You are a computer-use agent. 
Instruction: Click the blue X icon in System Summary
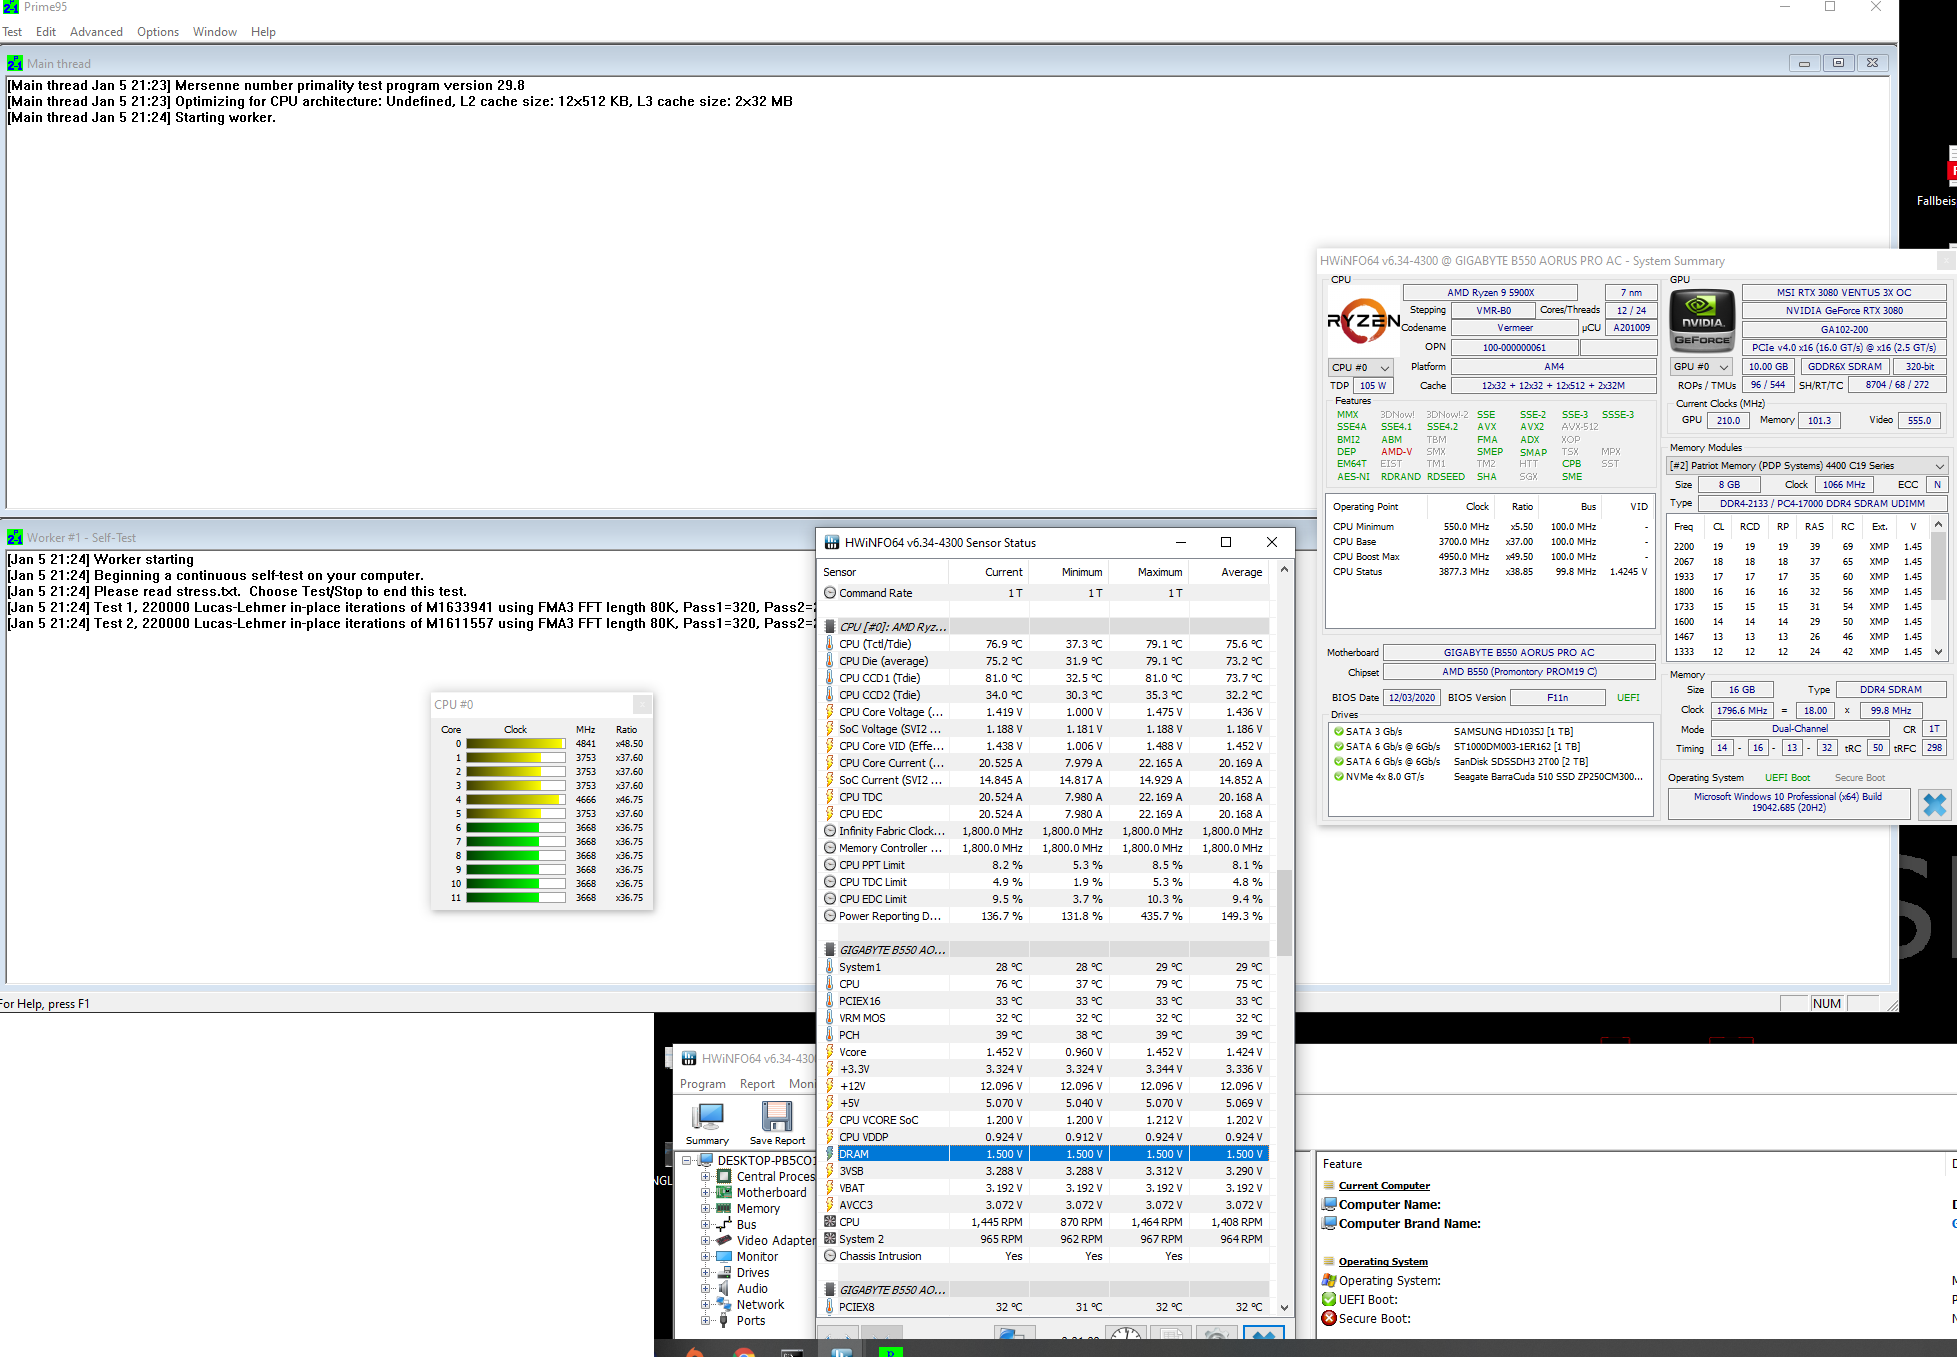tap(1935, 804)
